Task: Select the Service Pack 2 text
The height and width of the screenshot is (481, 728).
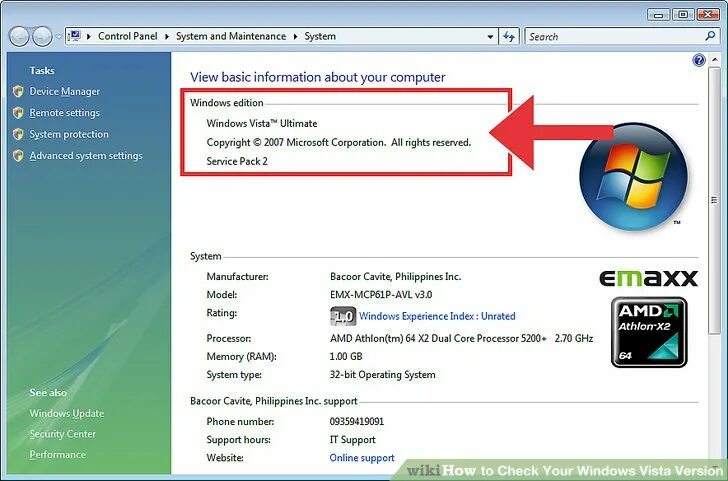Action: (237, 161)
